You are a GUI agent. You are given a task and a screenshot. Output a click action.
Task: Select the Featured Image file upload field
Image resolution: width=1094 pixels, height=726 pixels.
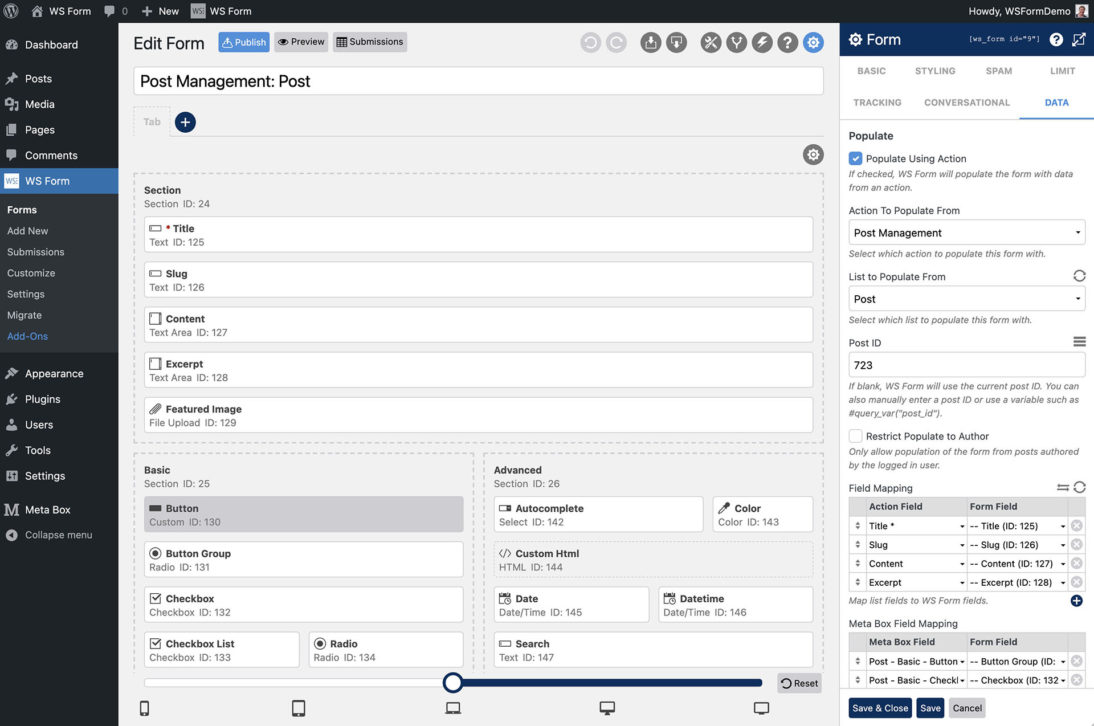point(478,416)
